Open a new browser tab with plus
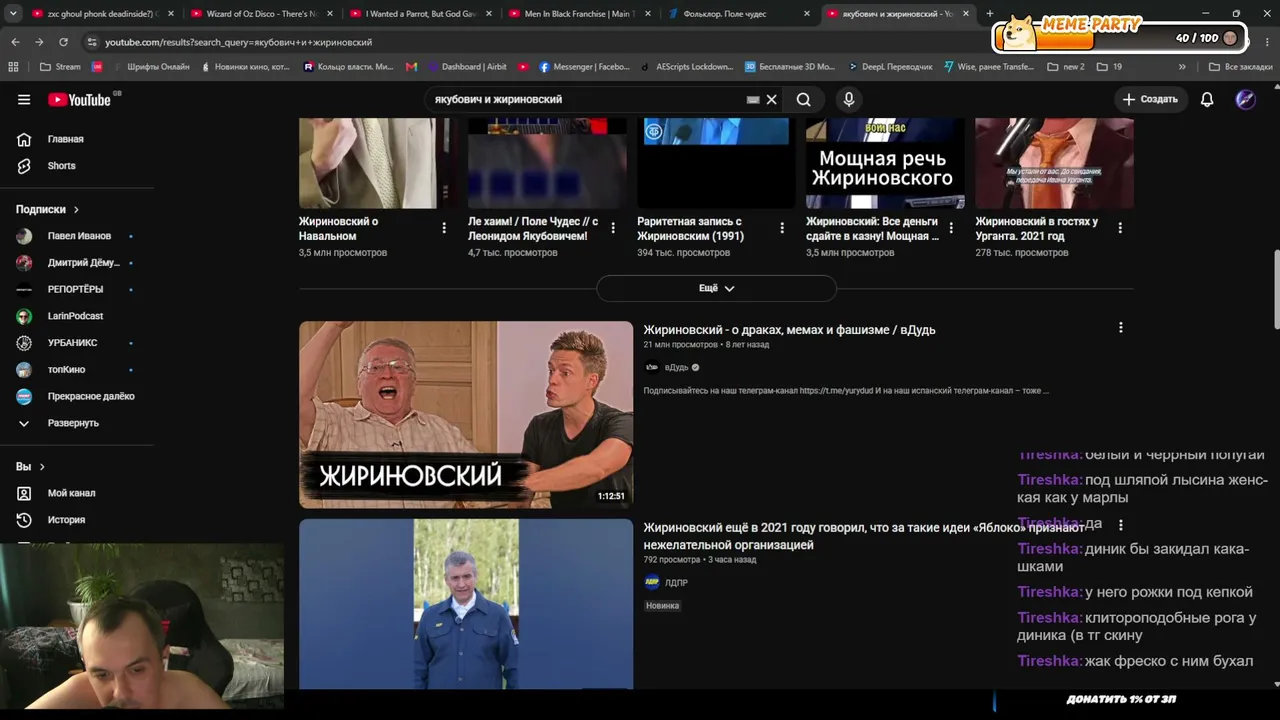The width and height of the screenshot is (1280, 720). point(989,14)
